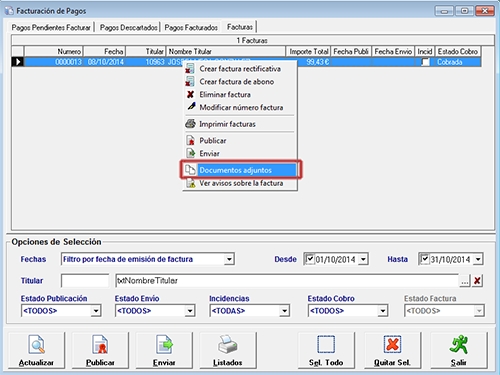Image resolution: width=500 pixels, height=375 pixels.
Task: Toggle the Hasta date checkbox
Action: tap(424, 259)
